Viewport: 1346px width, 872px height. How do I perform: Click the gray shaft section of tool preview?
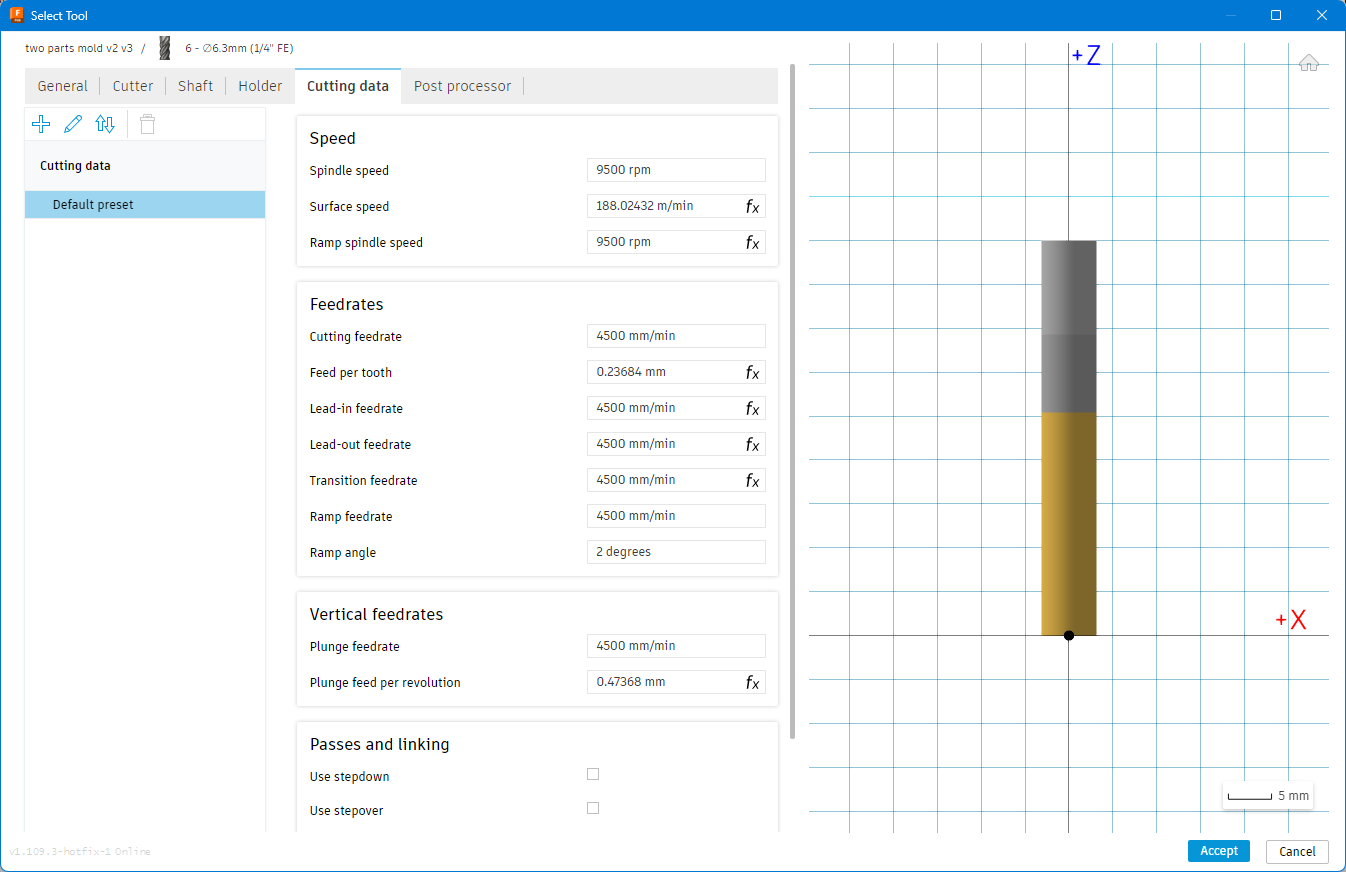1069,327
